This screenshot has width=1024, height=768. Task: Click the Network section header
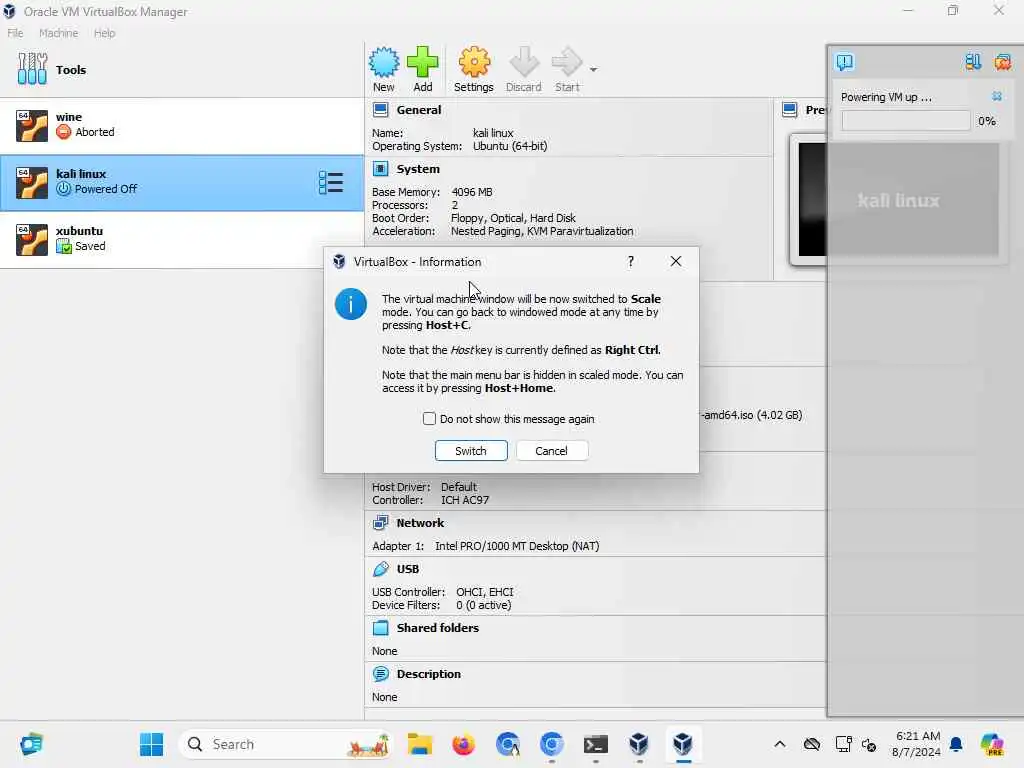[420, 523]
